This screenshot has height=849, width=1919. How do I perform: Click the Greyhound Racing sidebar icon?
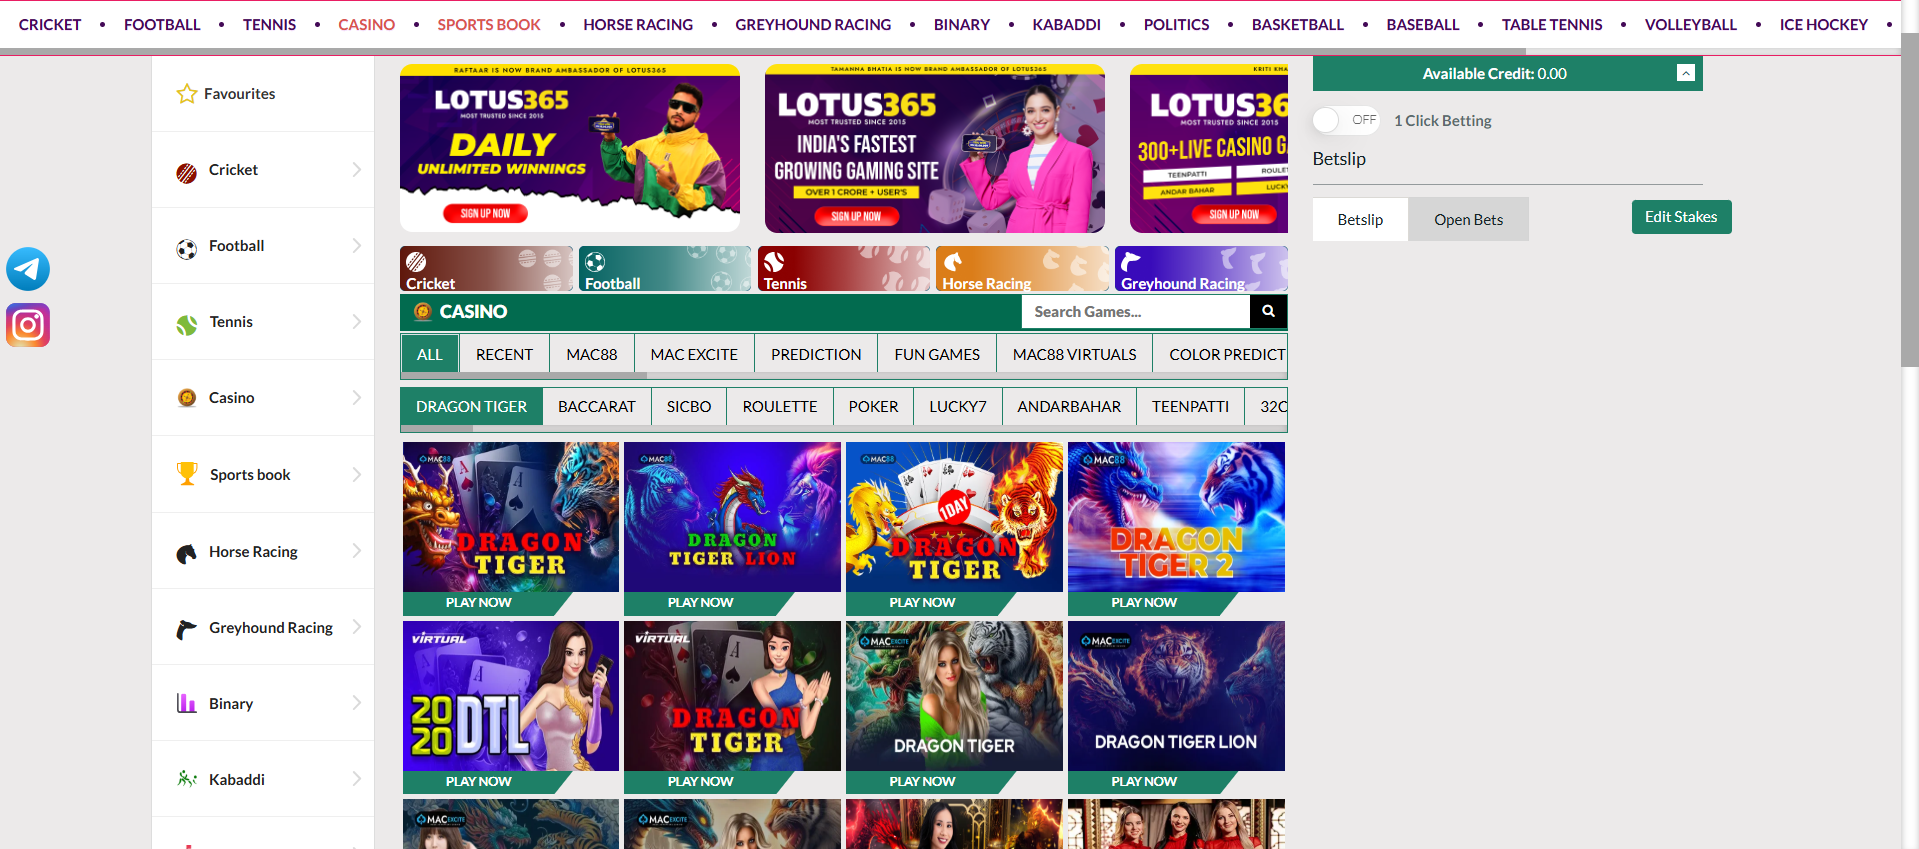tap(187, 629)
